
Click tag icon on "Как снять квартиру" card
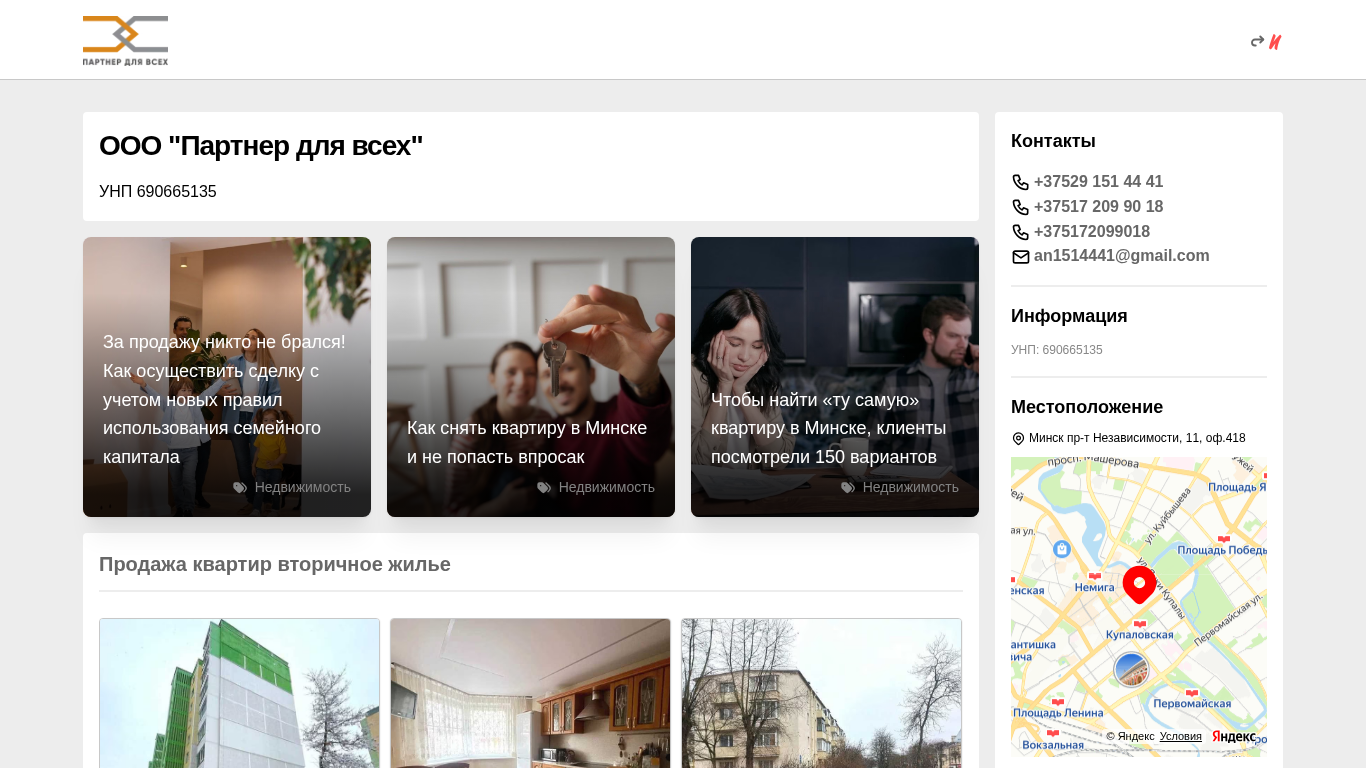[544, 488]
